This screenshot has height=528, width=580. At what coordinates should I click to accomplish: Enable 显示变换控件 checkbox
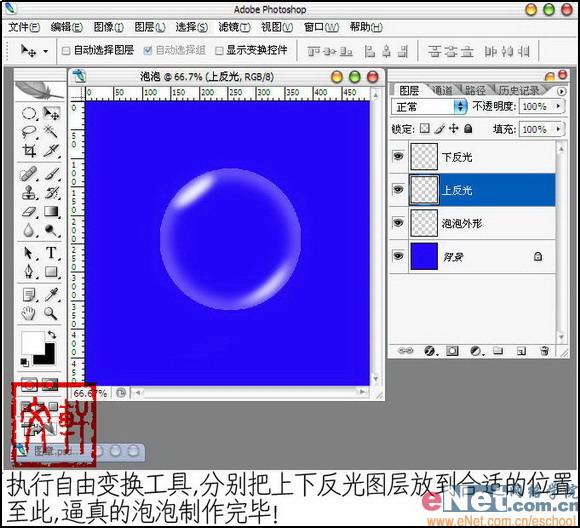[219, 51]
